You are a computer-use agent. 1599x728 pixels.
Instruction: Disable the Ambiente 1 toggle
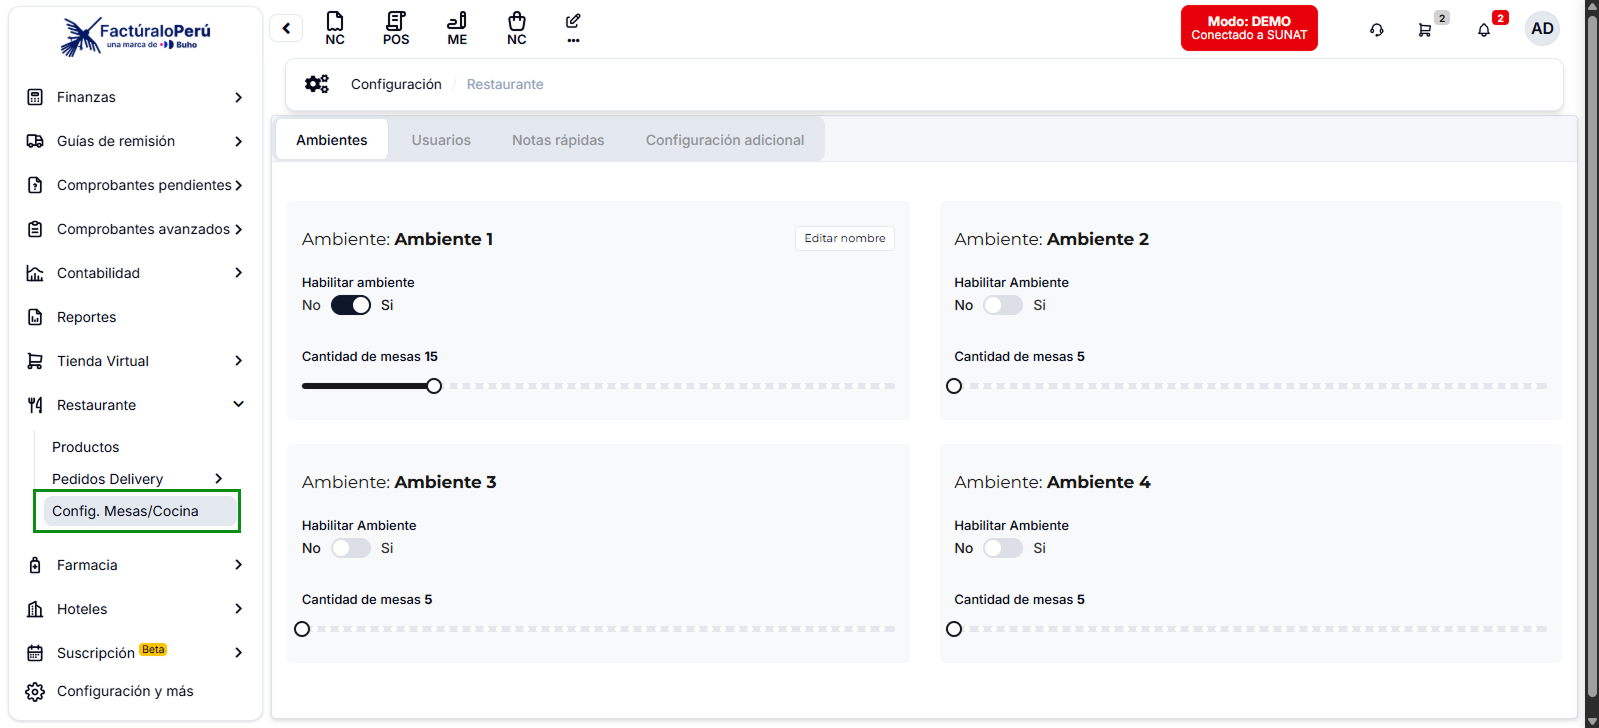pyautogui.click(x=351, y=305)
